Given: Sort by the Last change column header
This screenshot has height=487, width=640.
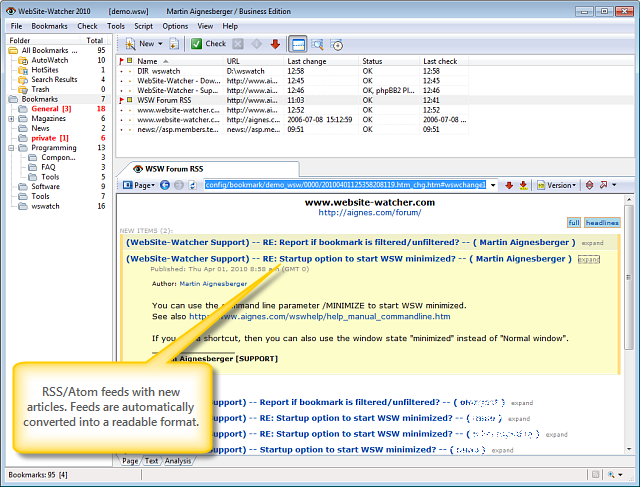Looking at the screenshot, I should pyautogui.click(x=321, y=61).
